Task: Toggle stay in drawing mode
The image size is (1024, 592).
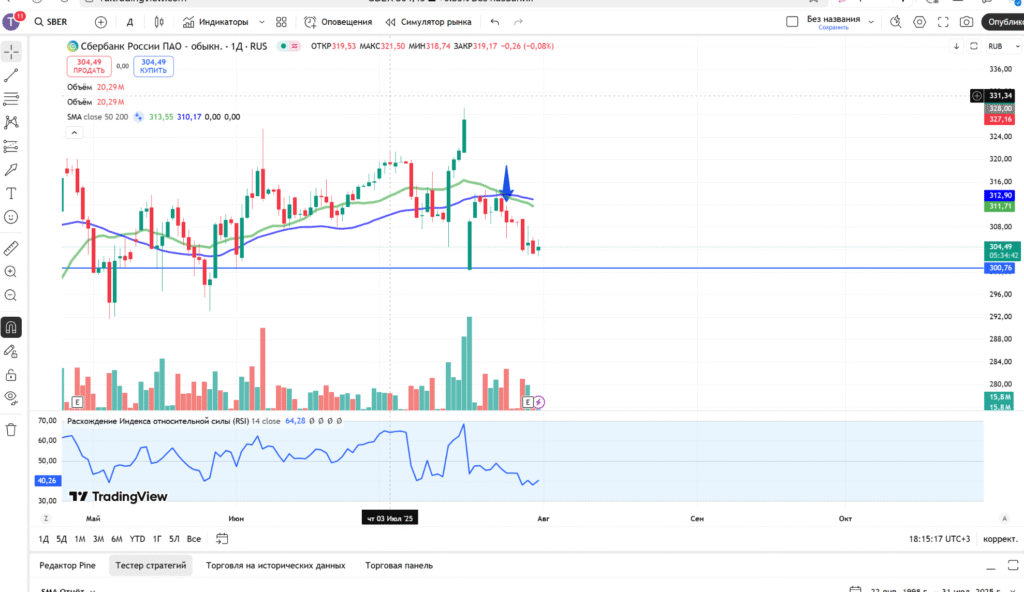Action: [x=11, y=352]
